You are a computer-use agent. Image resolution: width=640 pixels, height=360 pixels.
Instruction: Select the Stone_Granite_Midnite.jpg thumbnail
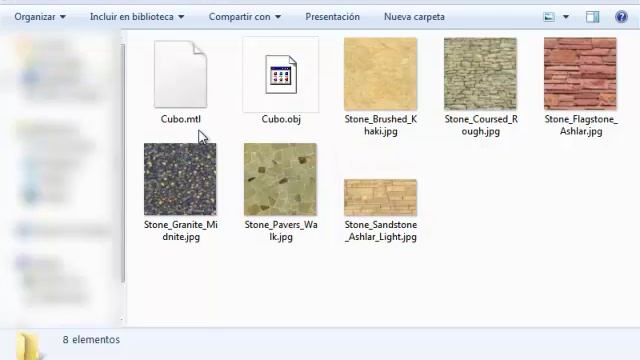[180, 179]
